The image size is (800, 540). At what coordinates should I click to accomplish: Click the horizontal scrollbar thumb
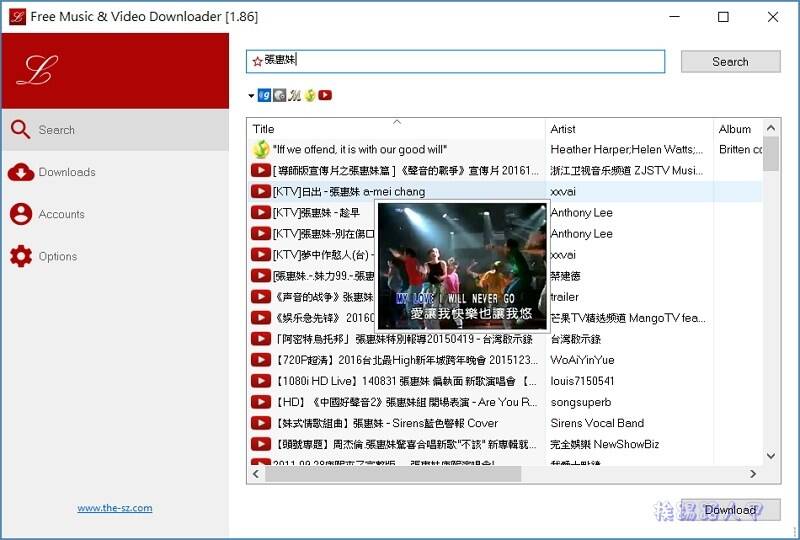[x=393, y=474]
